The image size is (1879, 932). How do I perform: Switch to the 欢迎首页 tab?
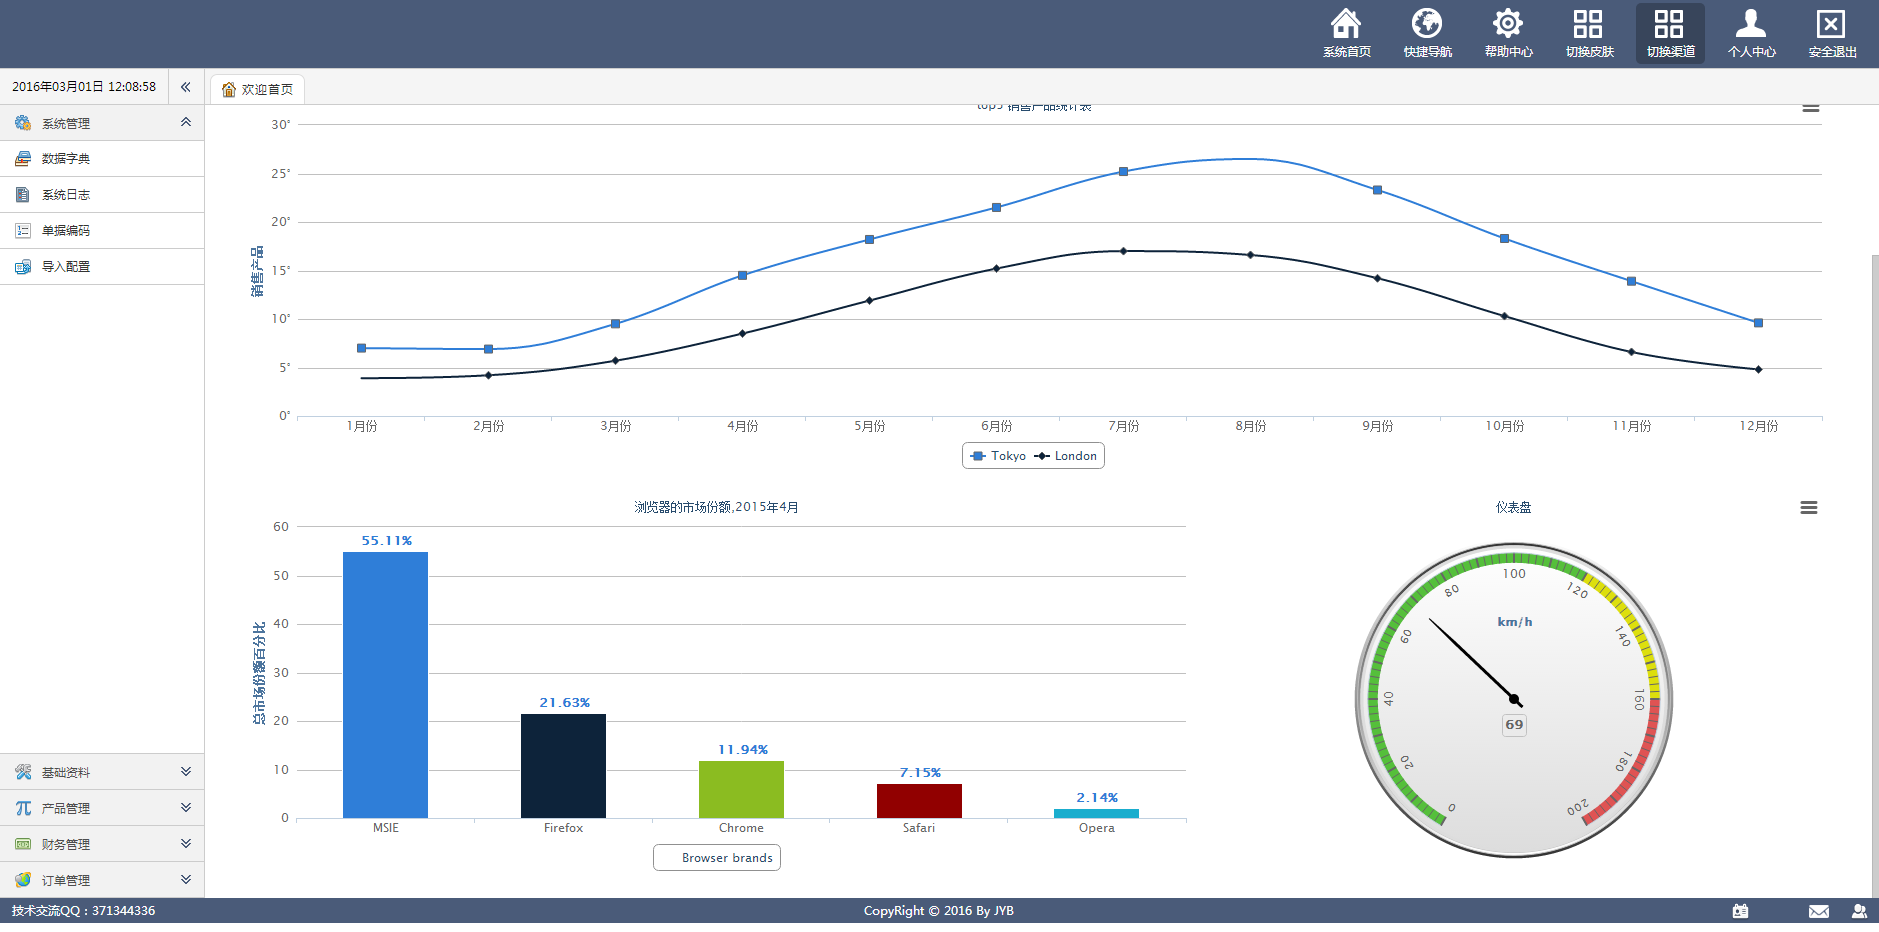(258, 89)
